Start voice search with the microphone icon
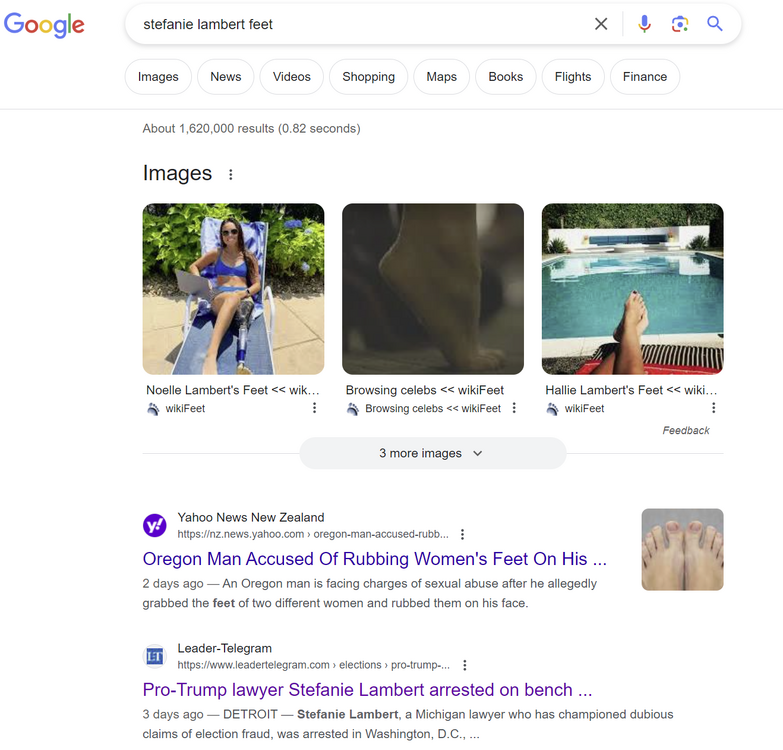Image resolution: width=783 pixels, height=750 pixels. [645, 24]
